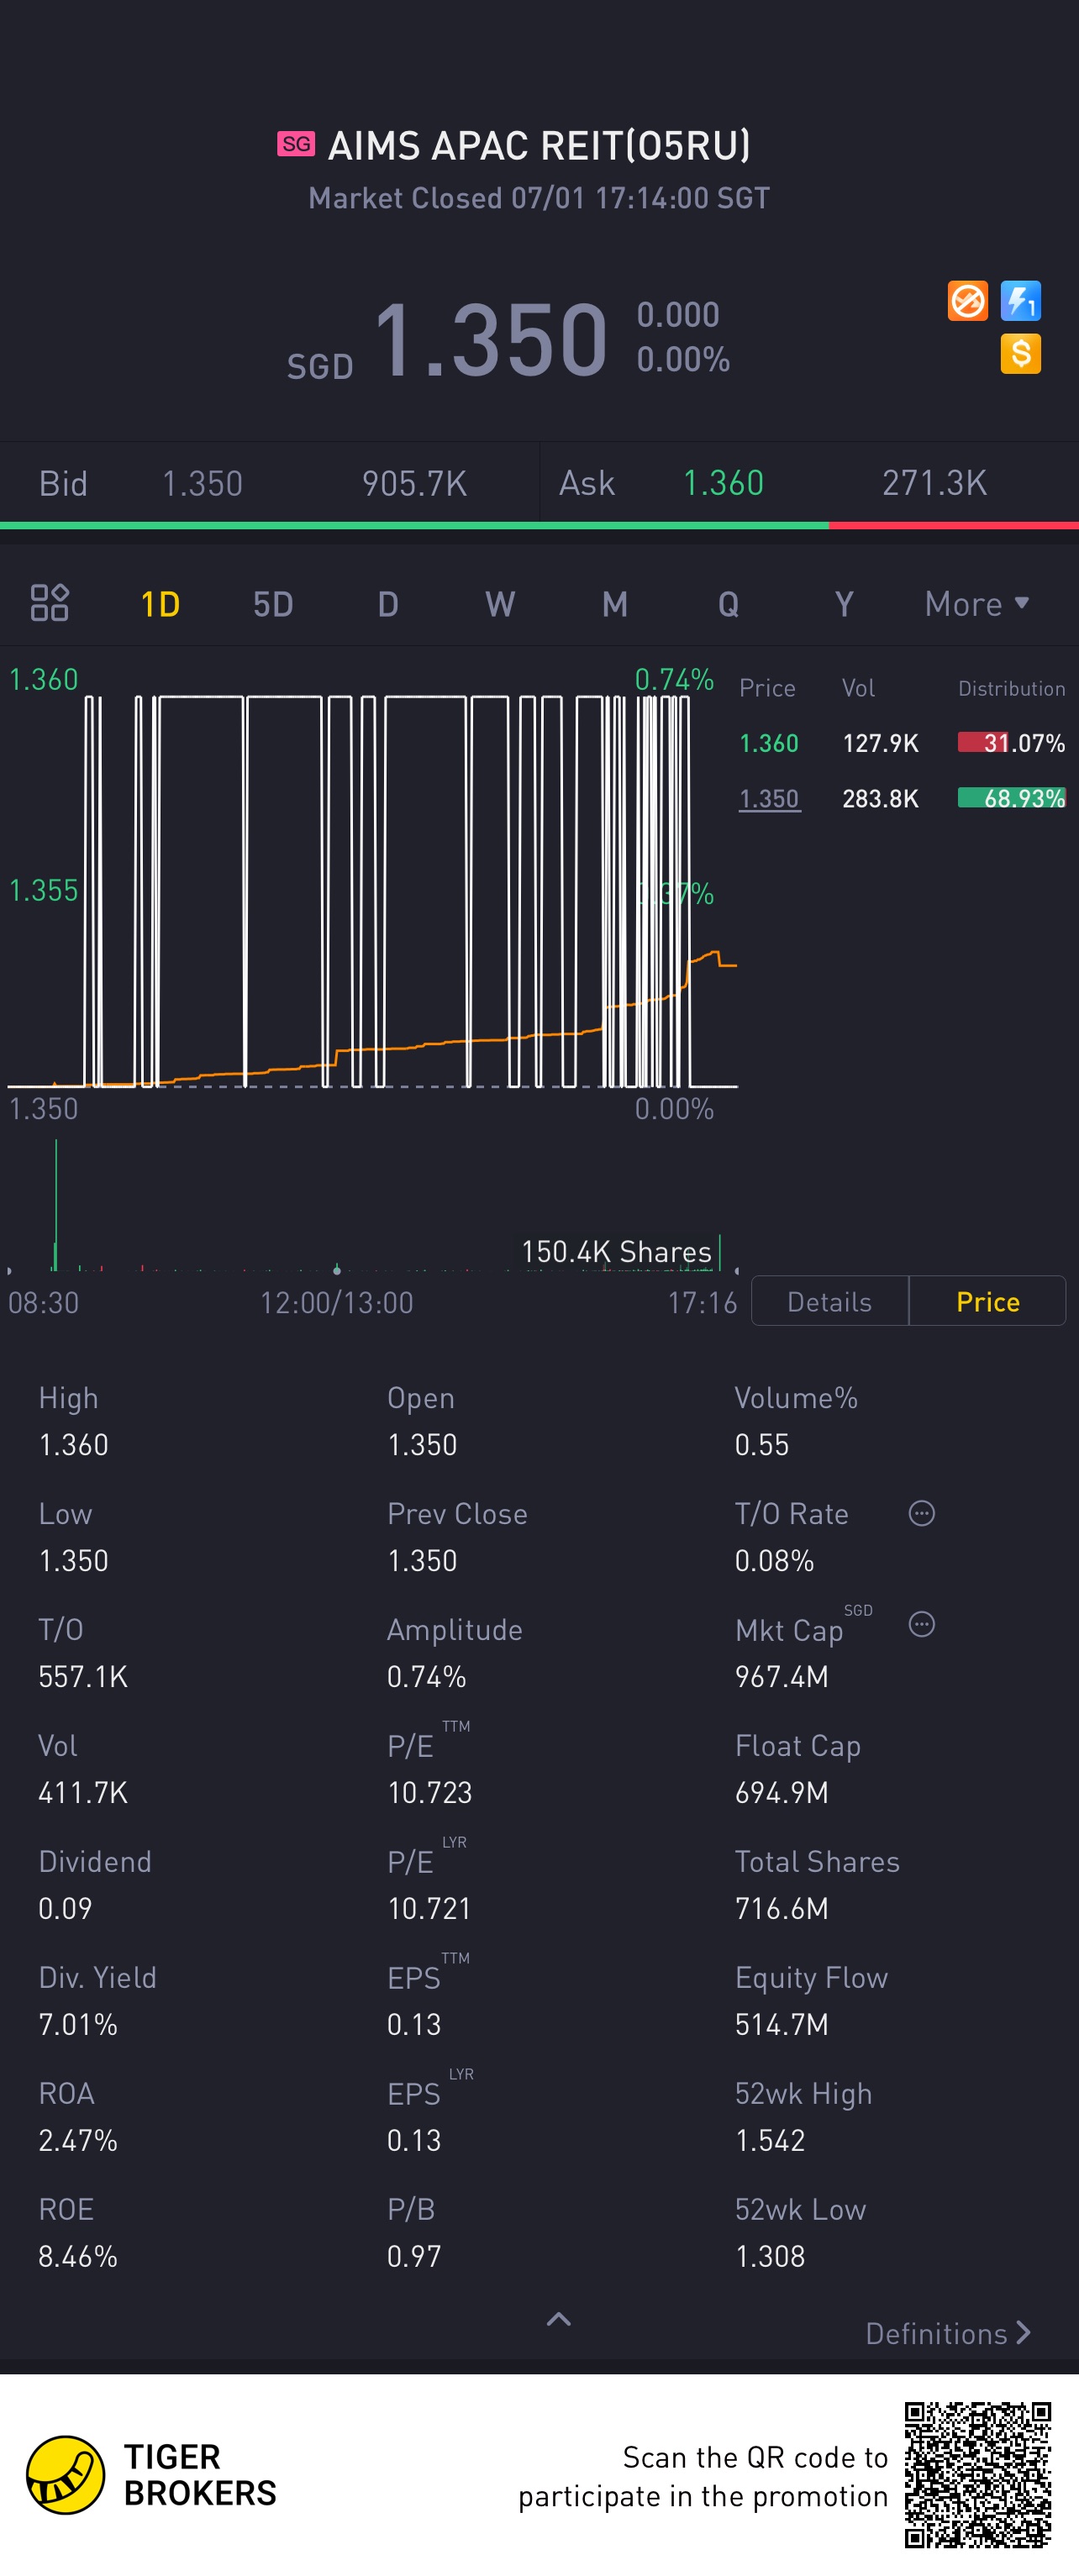
Task: Tap the pink SG market badge
Action: pos(296,144)
